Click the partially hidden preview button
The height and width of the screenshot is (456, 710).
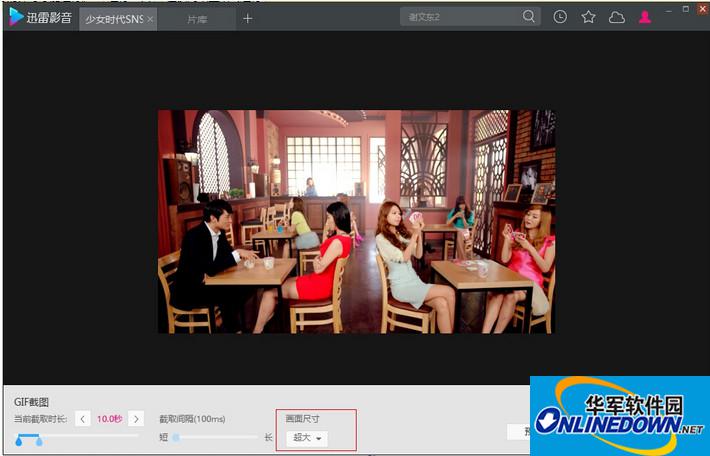pyautogui.click(x=518, y=432)
